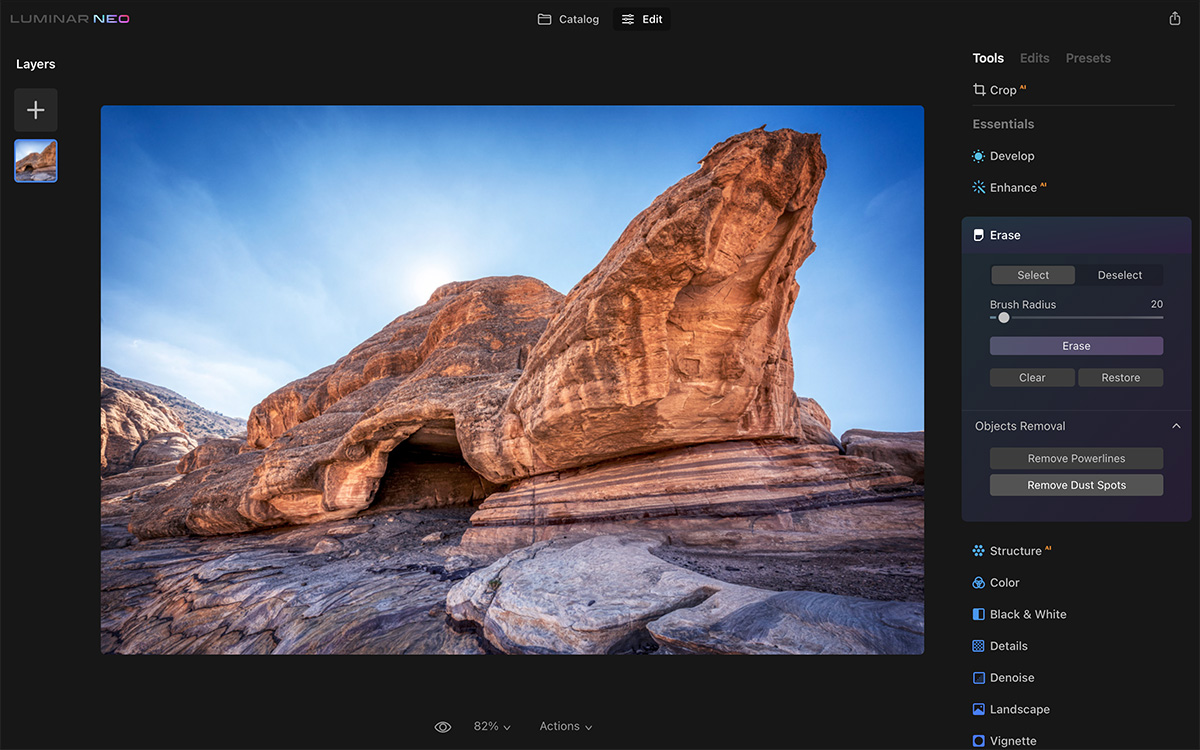The height and width of the screenshot is (750, 1200).
Task: Open the Crop AI tool
Action: click(x=1001, y=90)
